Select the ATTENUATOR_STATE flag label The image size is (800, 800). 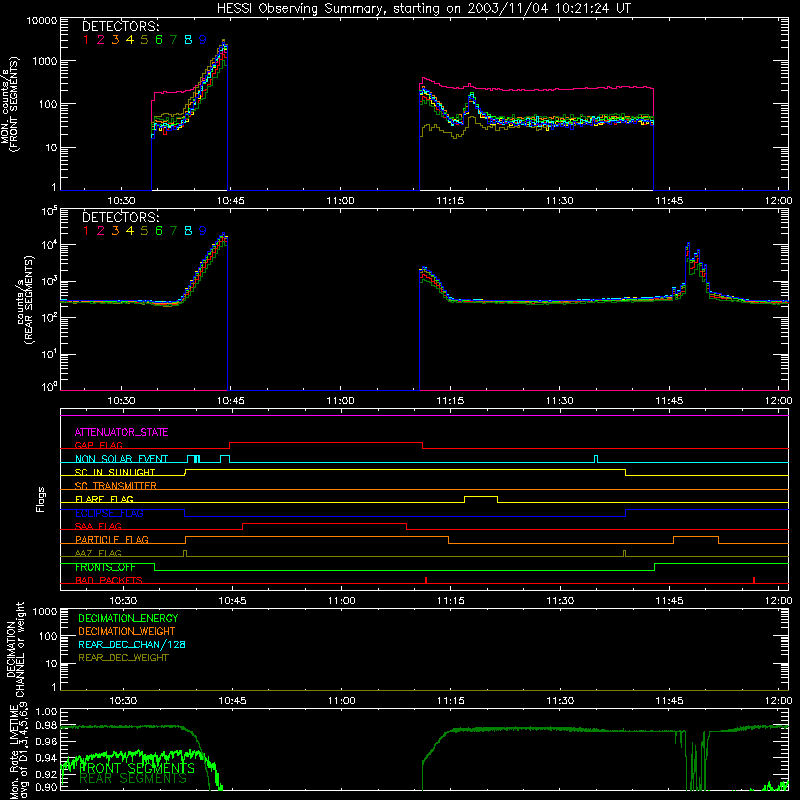click(121, 432)
